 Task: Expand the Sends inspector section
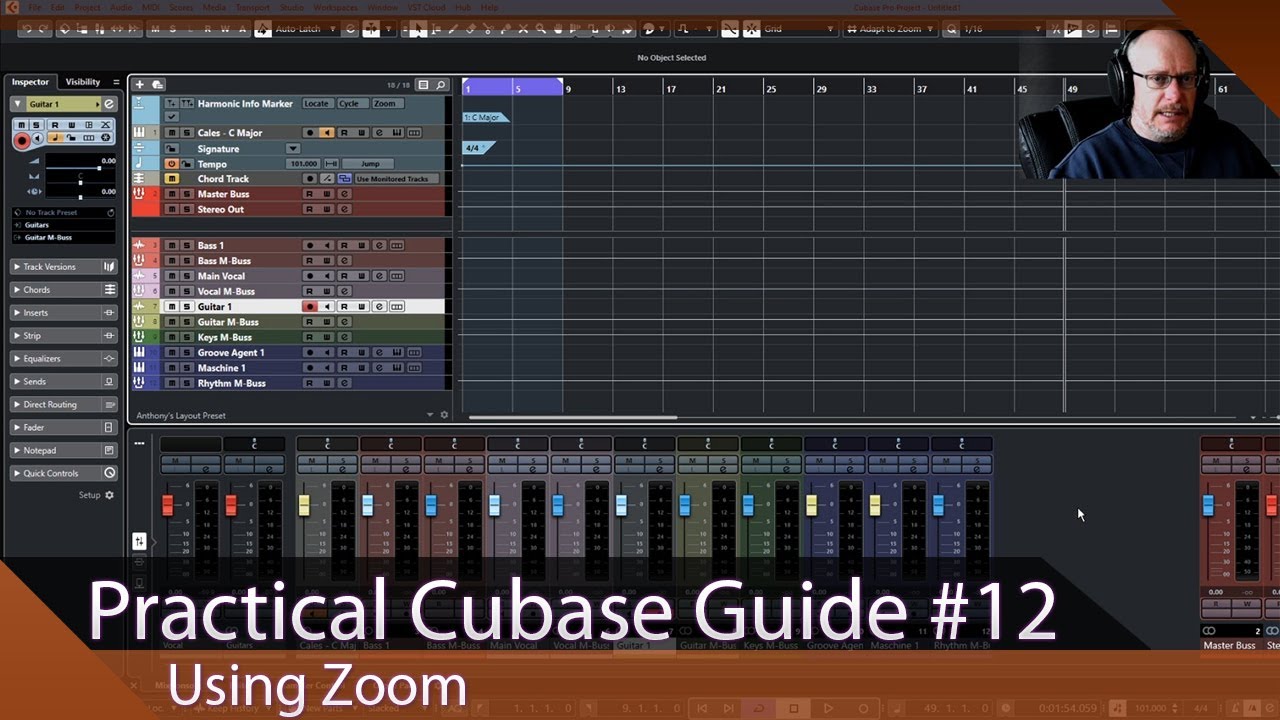tap(65, 381)
